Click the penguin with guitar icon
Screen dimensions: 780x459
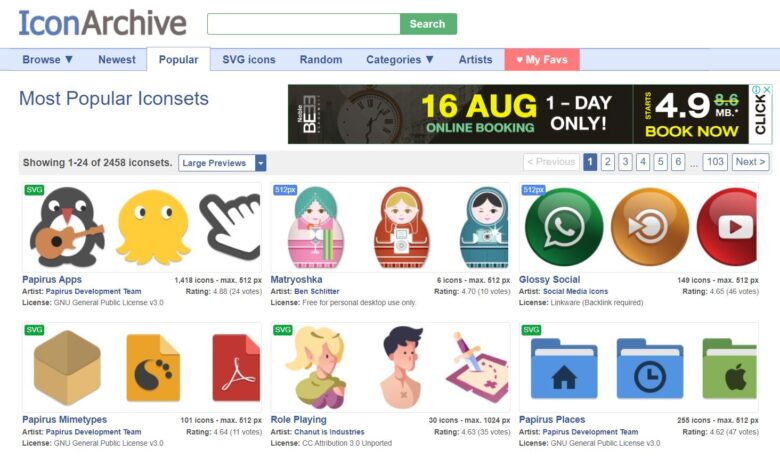[x=67, y=227]
